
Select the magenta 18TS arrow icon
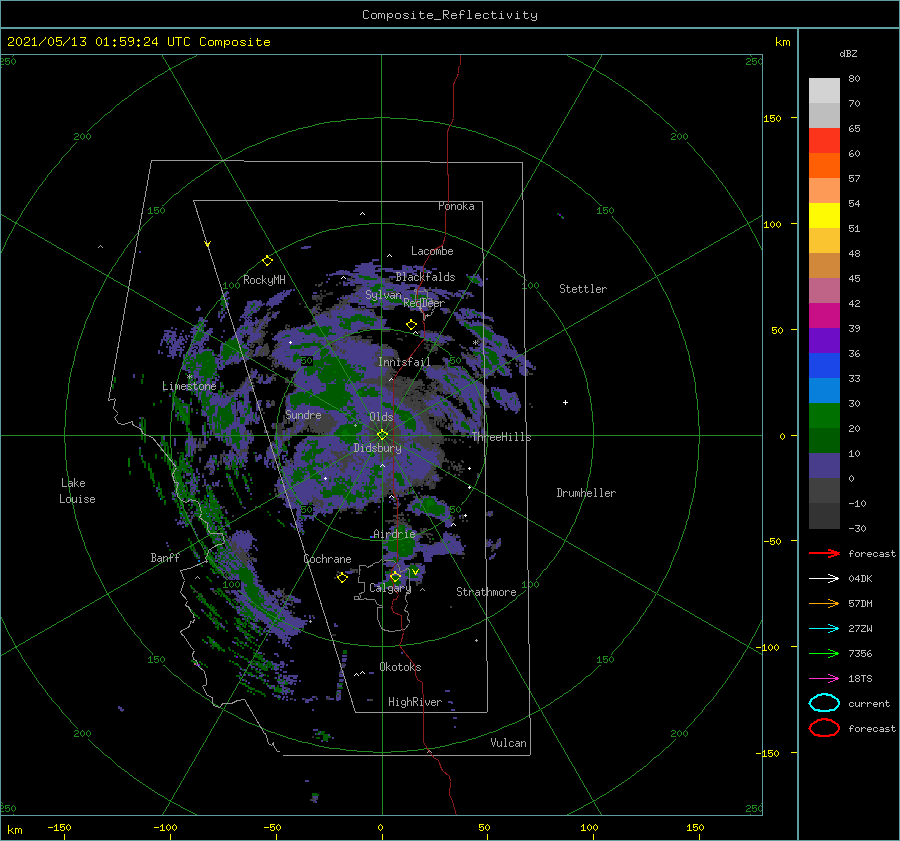click(824, 679)
